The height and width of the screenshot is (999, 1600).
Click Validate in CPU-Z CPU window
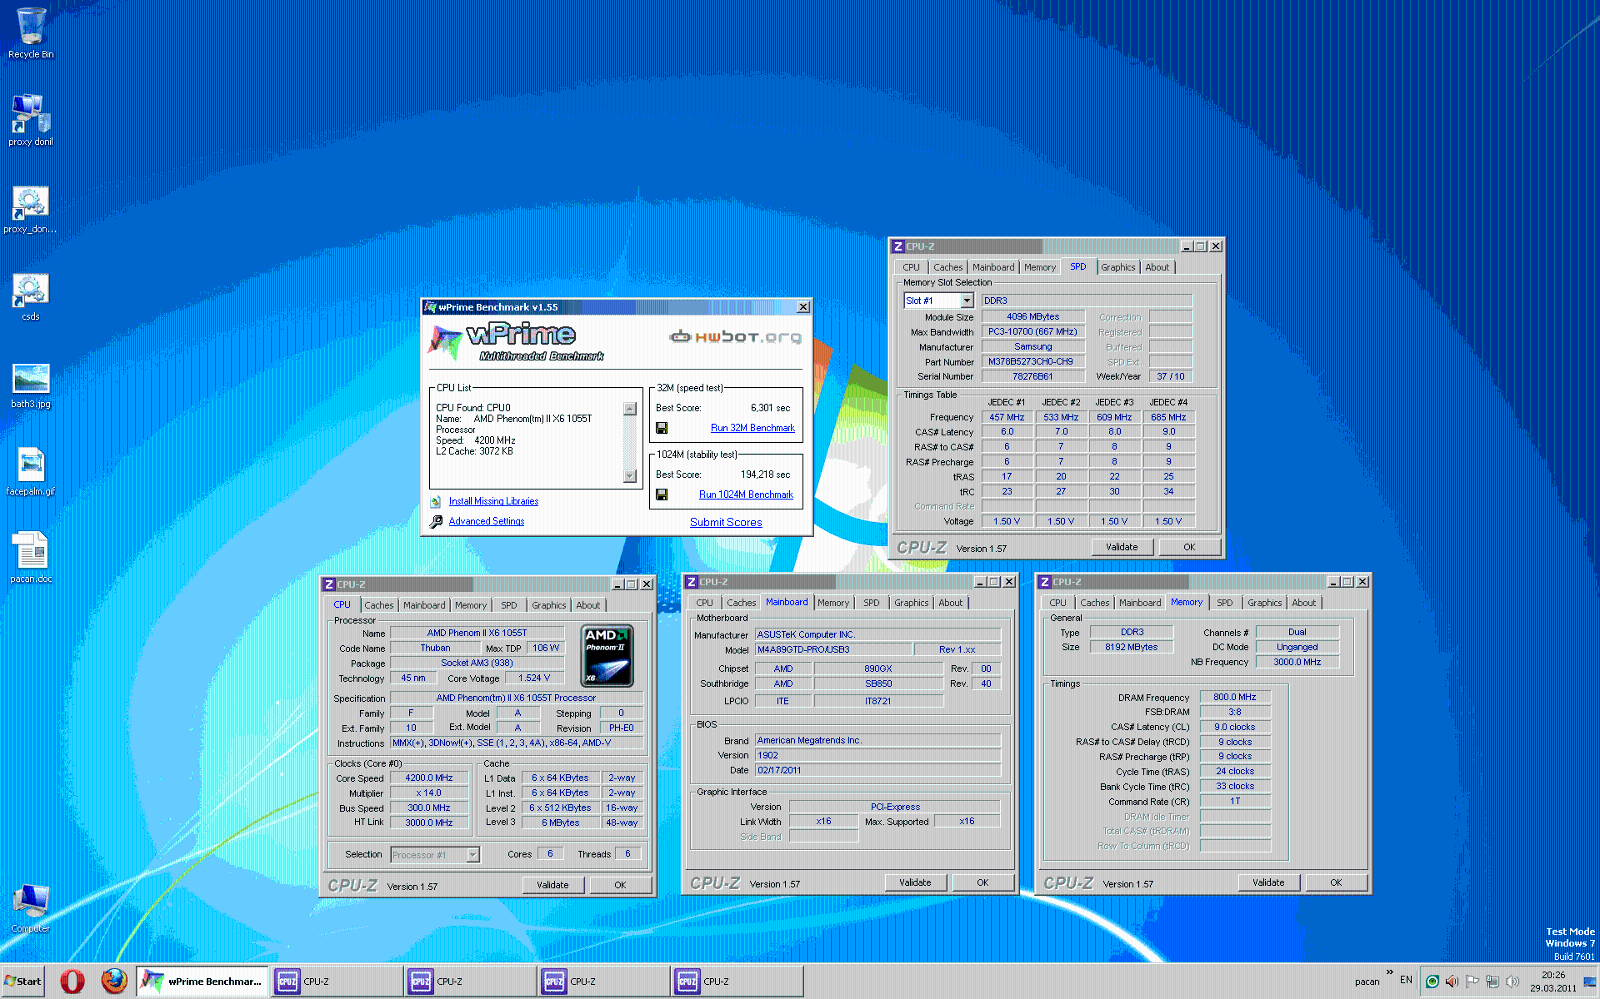pyautogui.click(x=553, y=885)
